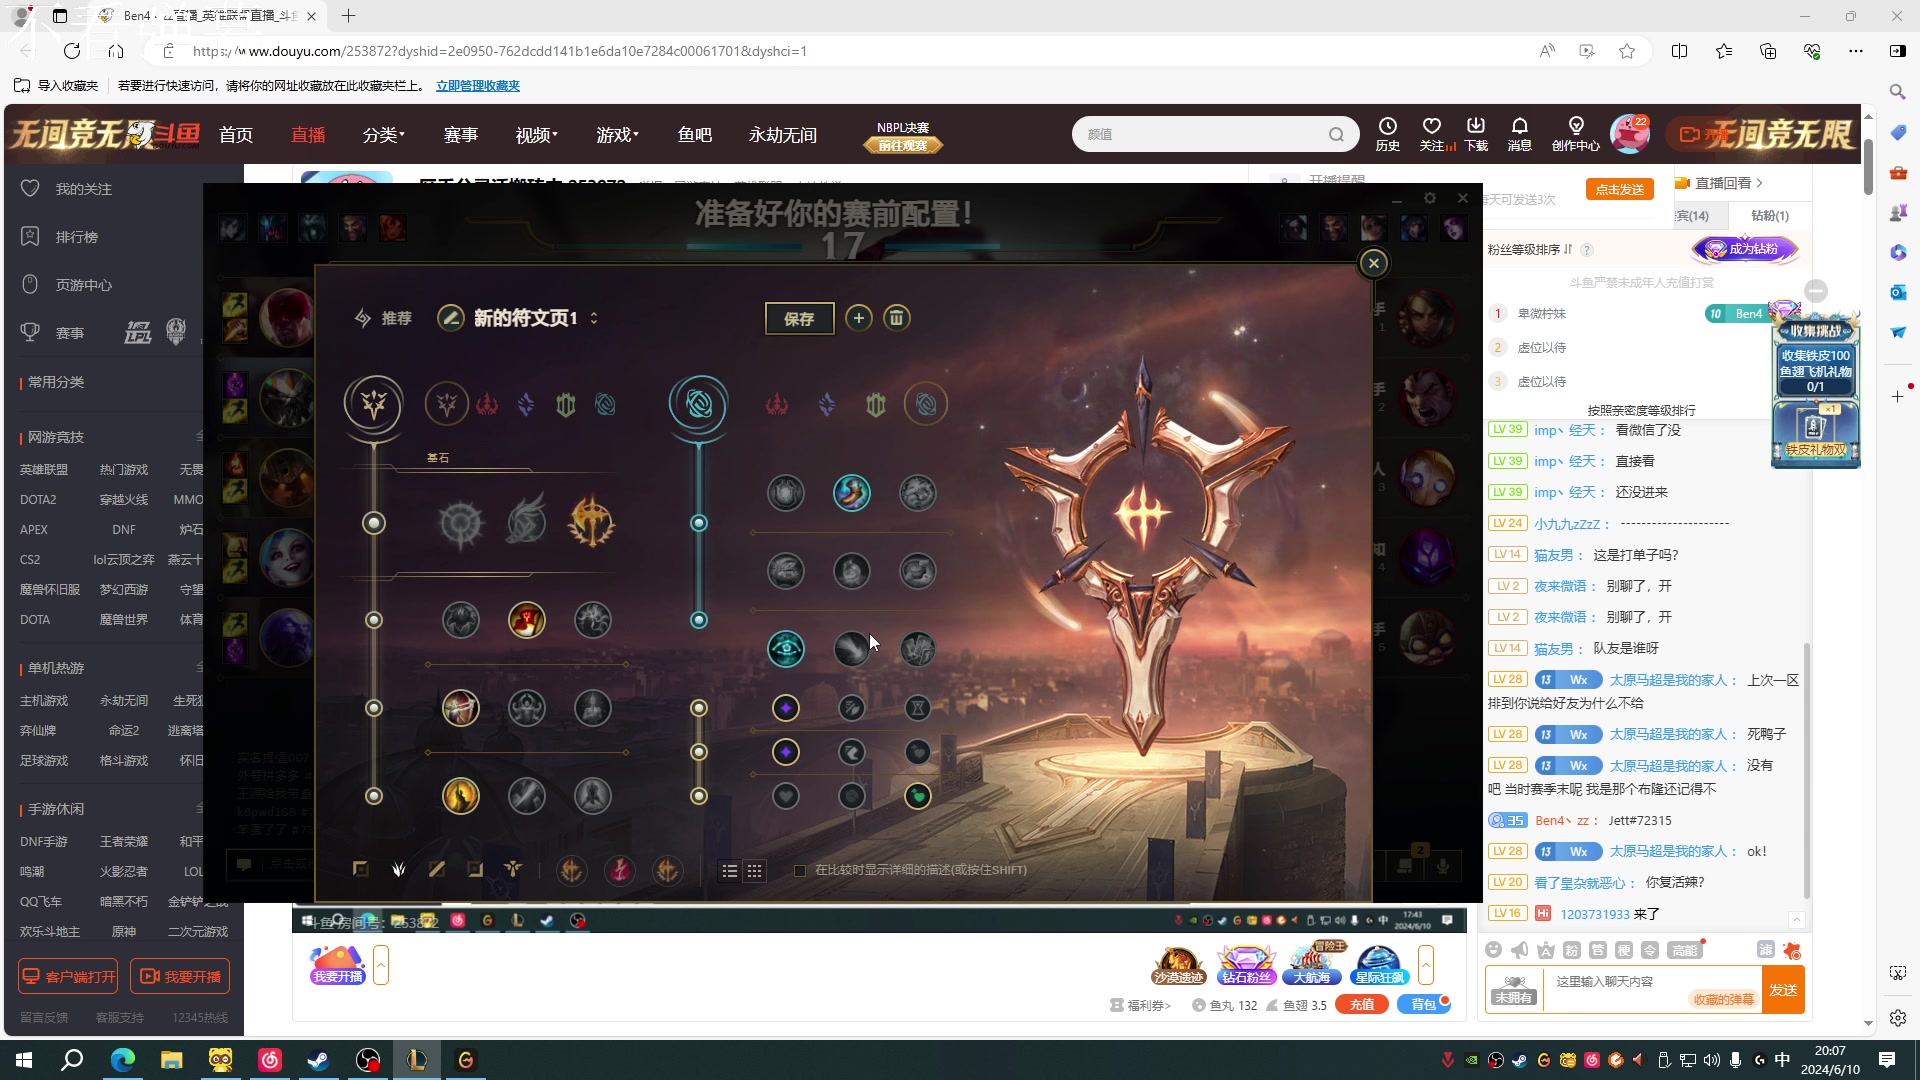The width and height of the screenshot is (1920, 1080).
Task: Open the 消息 bell icon
Action: point(1520,133)
